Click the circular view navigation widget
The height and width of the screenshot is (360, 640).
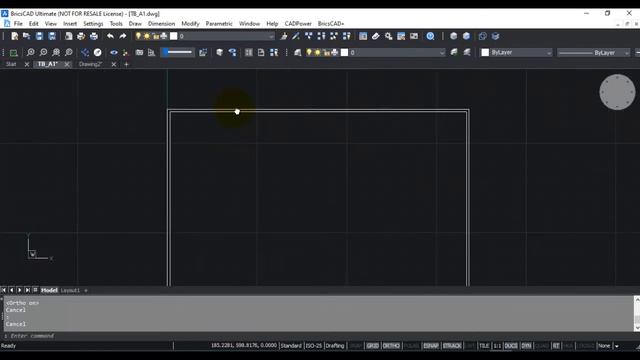click(617, 92)
